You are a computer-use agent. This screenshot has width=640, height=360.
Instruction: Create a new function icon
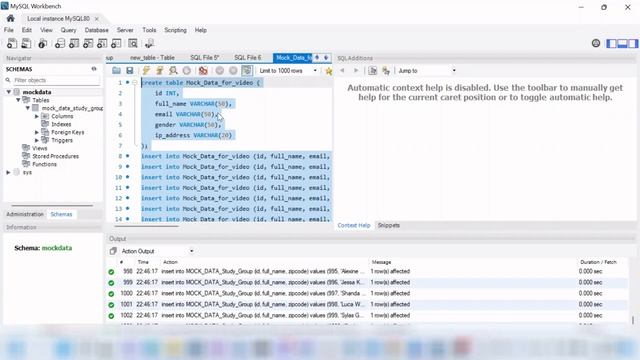click(116, 43)
